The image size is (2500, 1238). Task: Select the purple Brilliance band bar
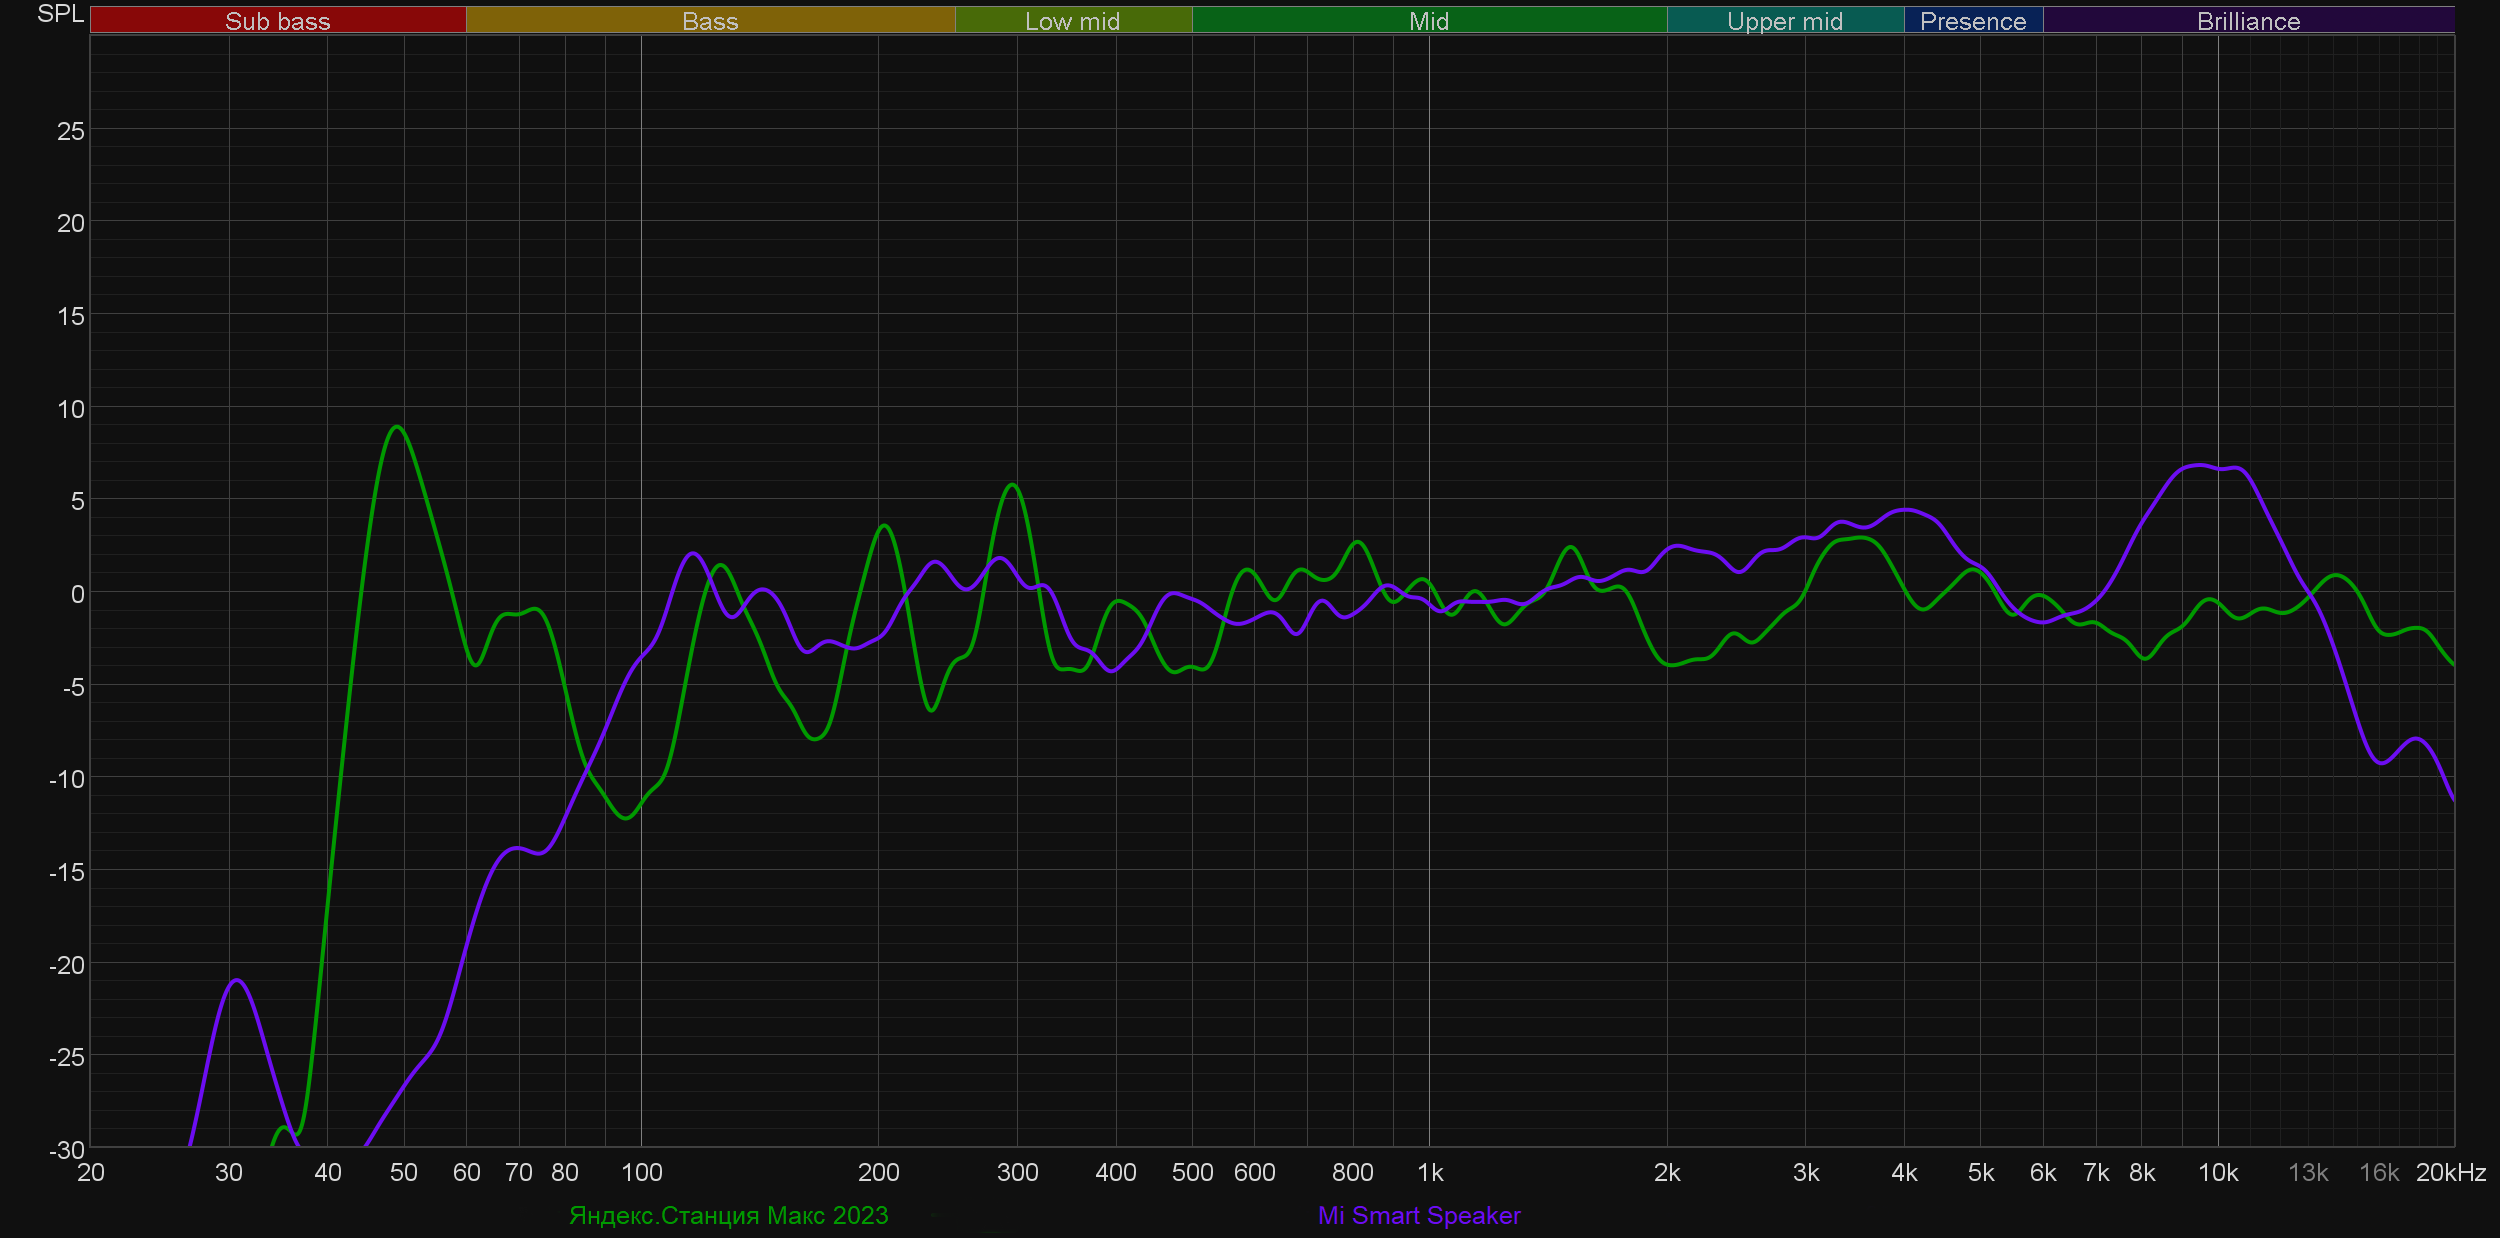[2248, 21]
